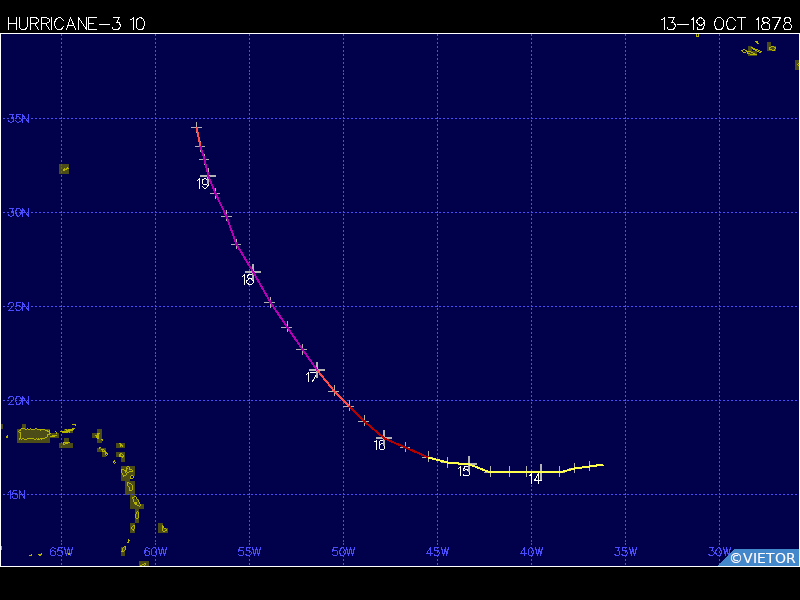The image size is (800, 600).
Task: Click the 25N latitude label
Action: click(x=18, y=306)
